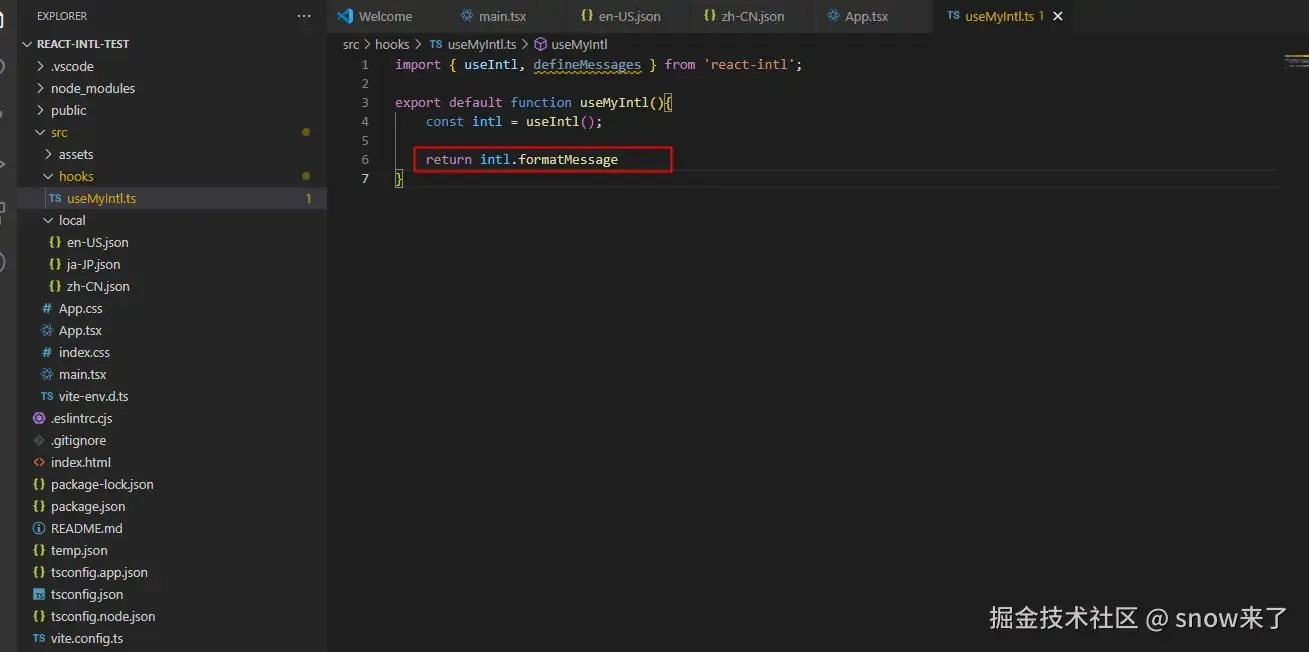Click the braces icon beside package-lock.json
Viewport: 1309px width, 652px height.
[39, 484]
